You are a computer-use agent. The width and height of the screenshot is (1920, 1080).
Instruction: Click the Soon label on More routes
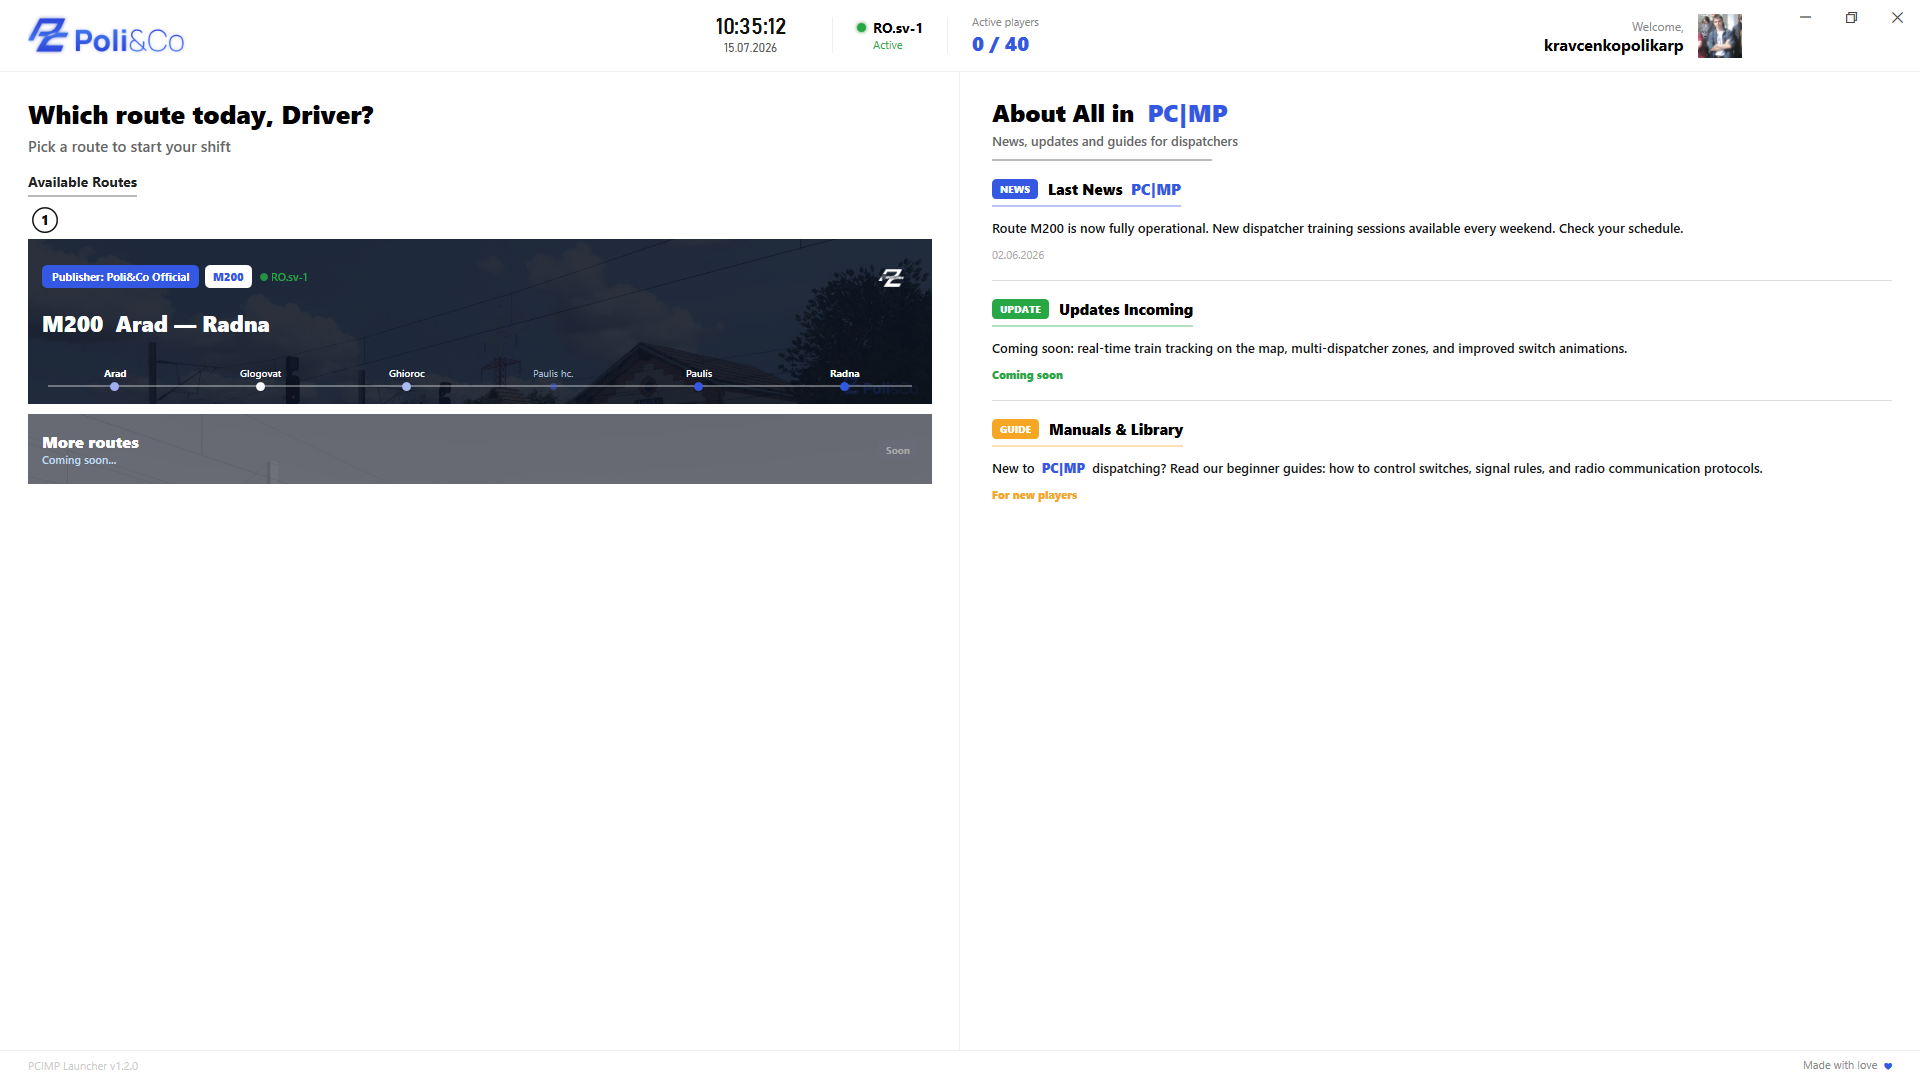pos(898,451)
